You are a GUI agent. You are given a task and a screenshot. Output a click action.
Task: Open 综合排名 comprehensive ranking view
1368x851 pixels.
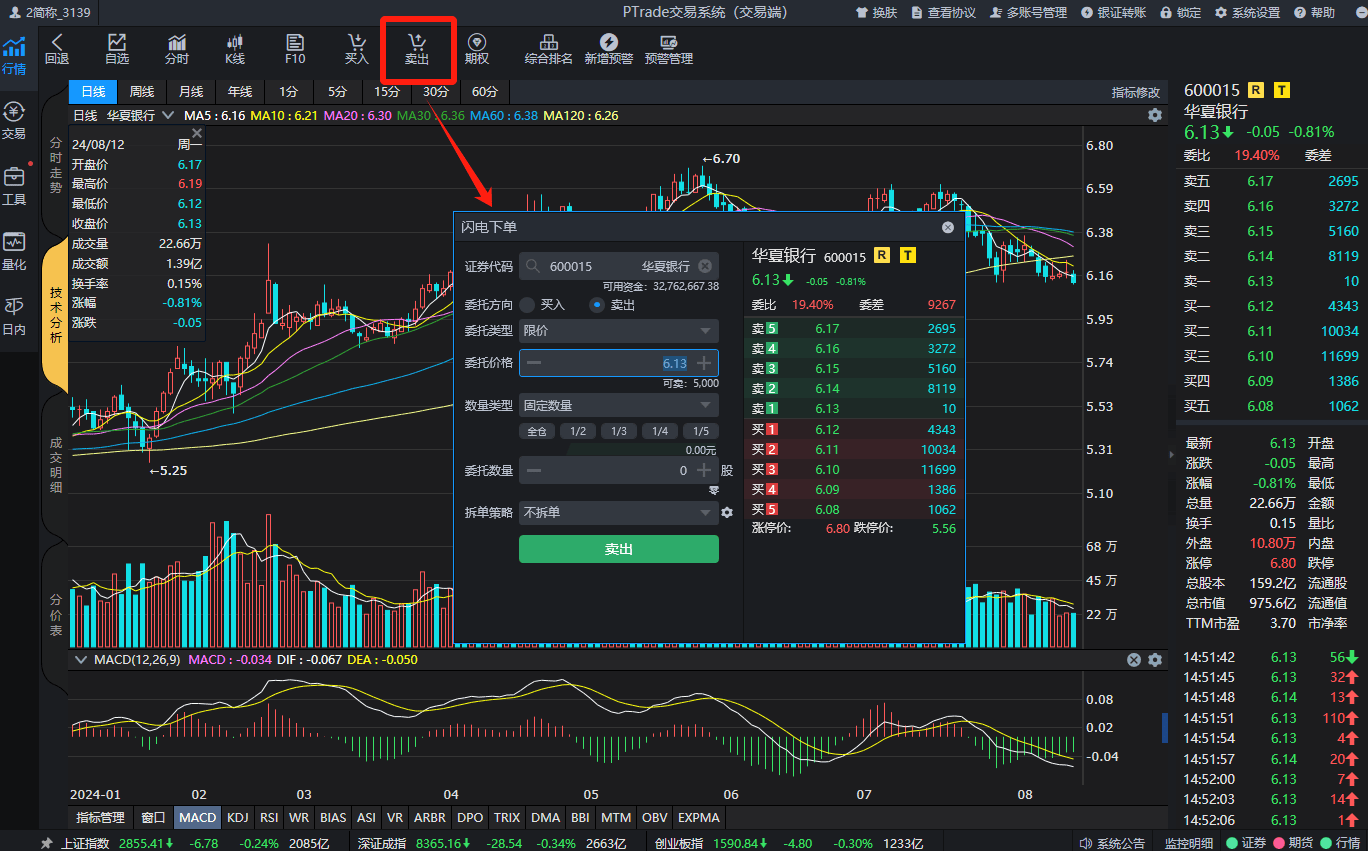click(x=547, y=48)
